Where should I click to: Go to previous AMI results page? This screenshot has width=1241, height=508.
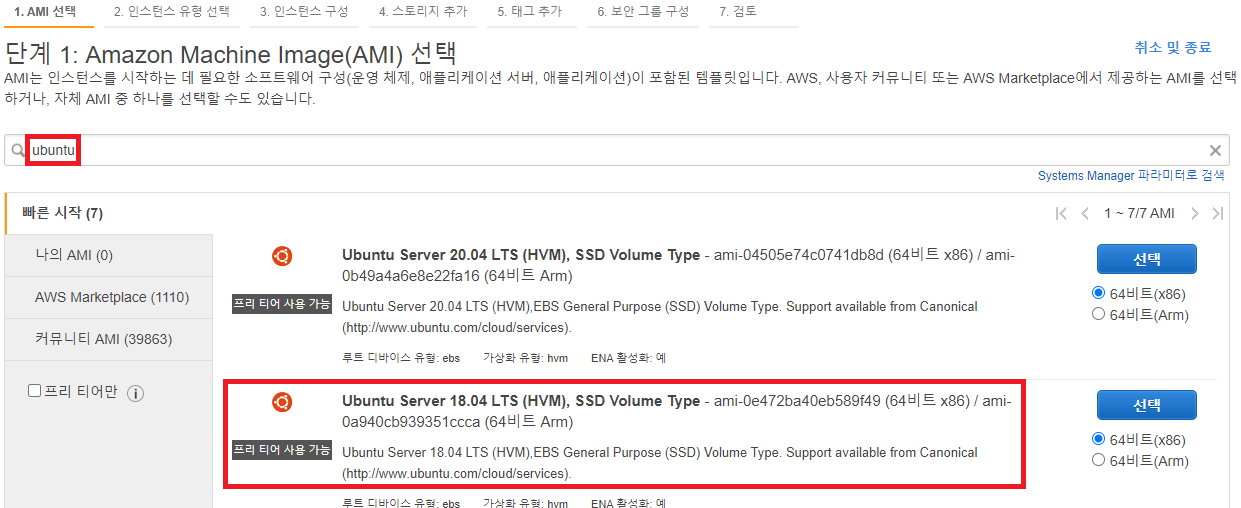coord(1084,213)
